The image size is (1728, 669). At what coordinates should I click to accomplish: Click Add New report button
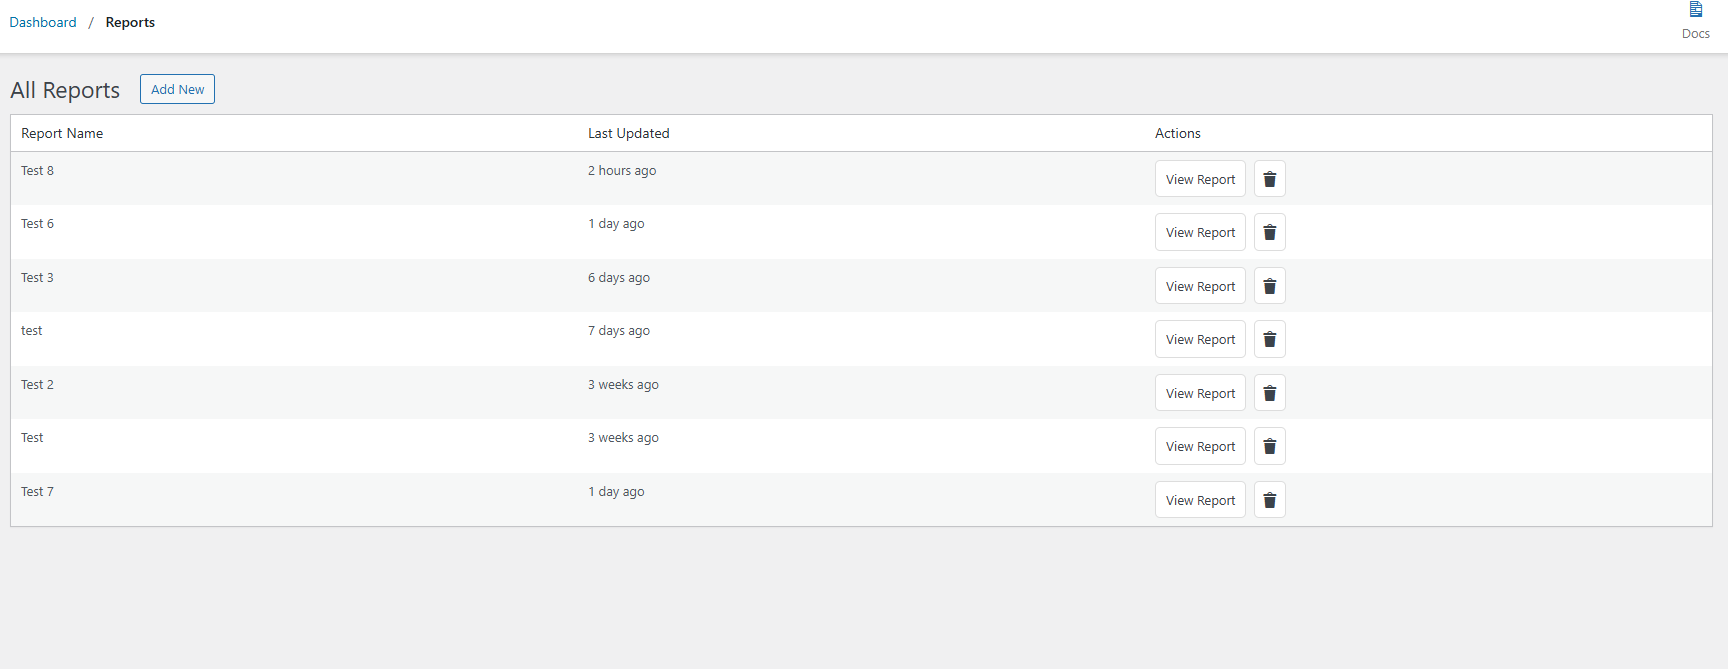point(177,89)
